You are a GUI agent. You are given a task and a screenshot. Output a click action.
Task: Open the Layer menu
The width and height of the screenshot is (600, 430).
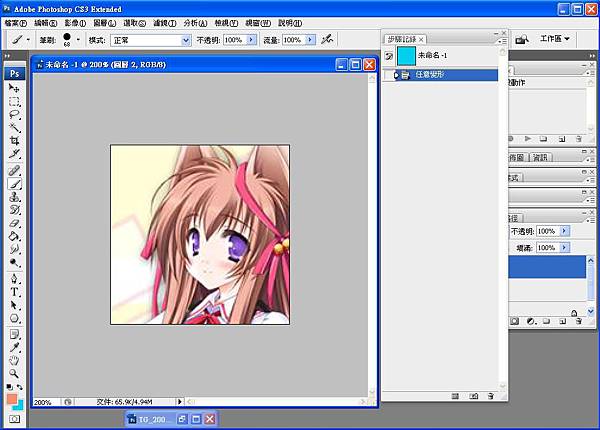tap(105, 23)
